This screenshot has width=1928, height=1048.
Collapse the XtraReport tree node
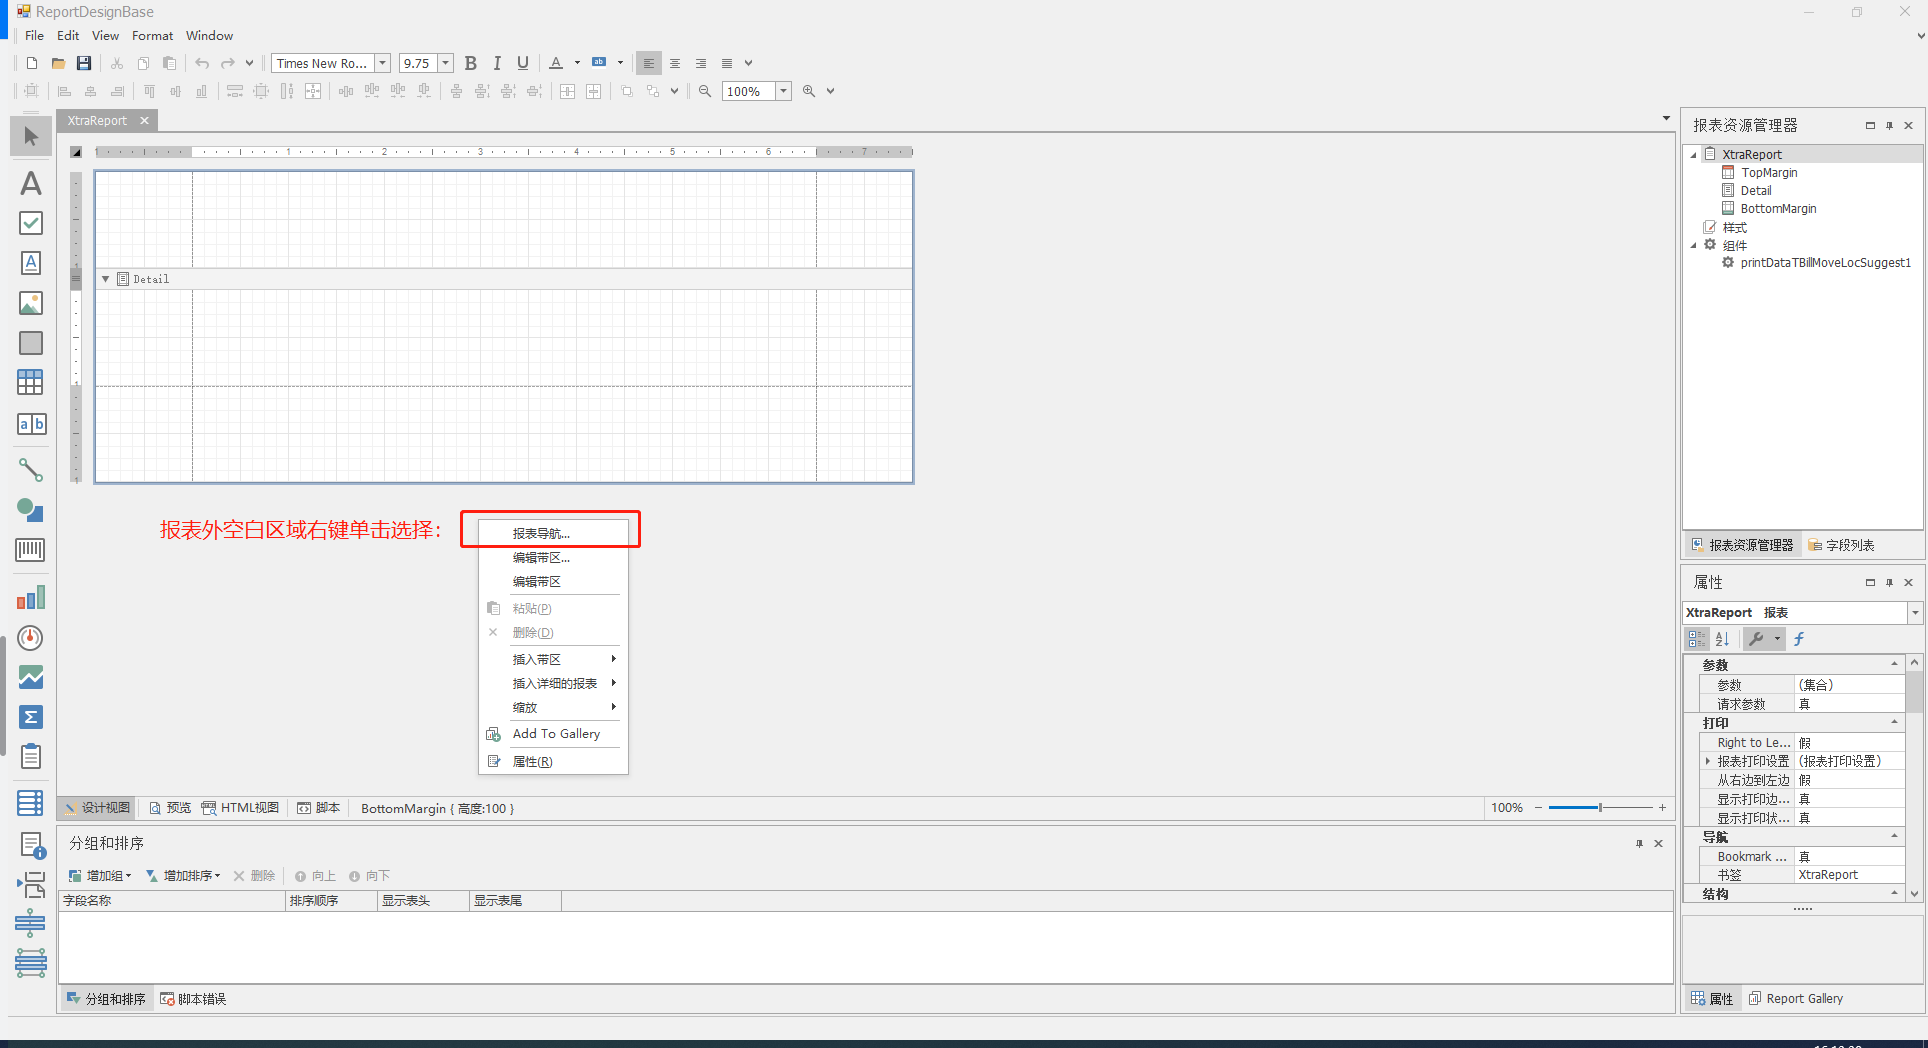point(1694,155)
